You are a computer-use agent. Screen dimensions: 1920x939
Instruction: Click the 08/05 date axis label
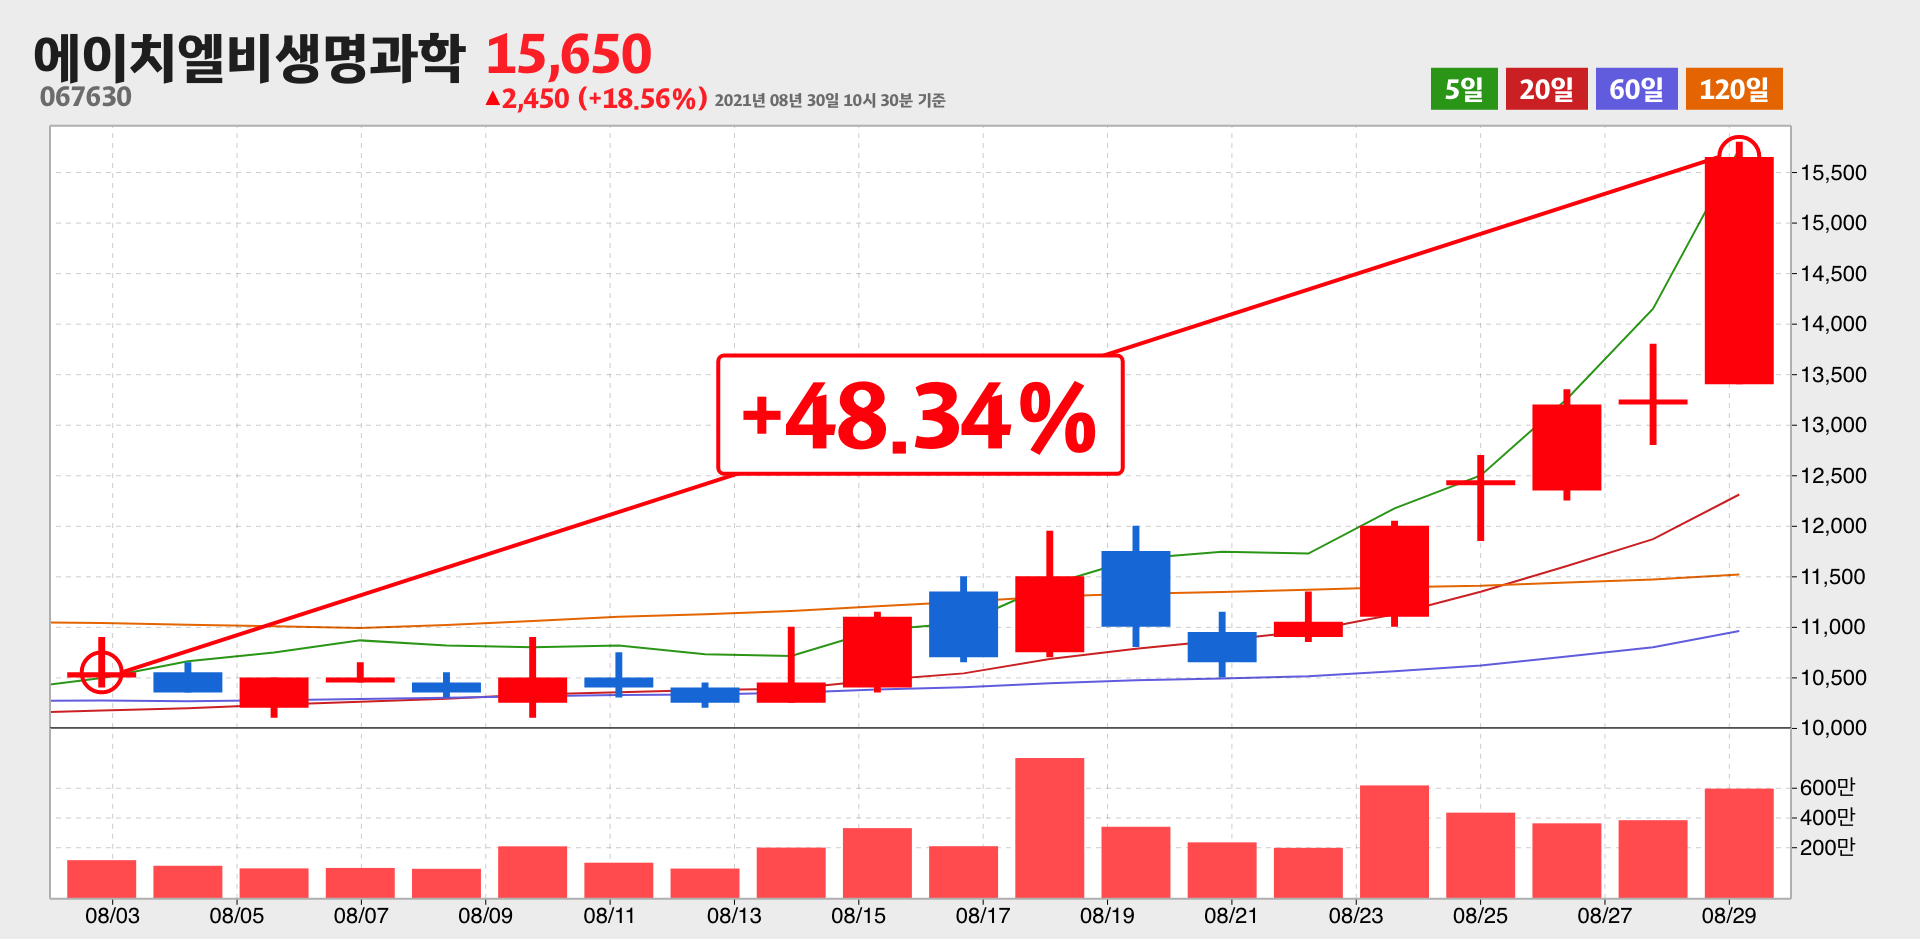click(x=237, y=915)
